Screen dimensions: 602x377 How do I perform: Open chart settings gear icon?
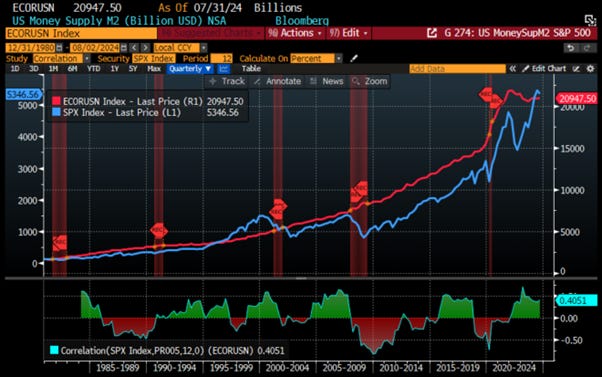click(590, 69)
